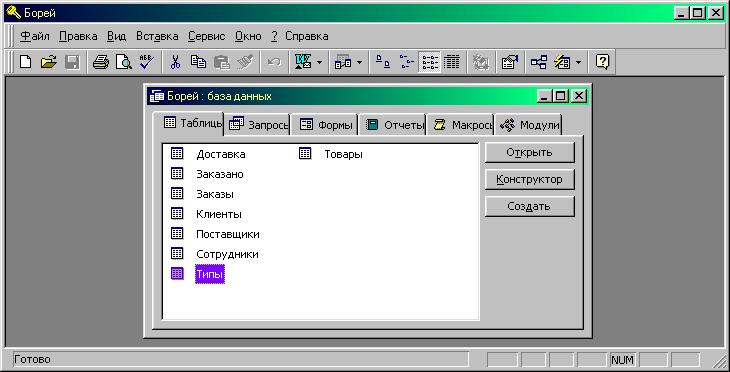Click the Code toolbar icon

[480, 62]
